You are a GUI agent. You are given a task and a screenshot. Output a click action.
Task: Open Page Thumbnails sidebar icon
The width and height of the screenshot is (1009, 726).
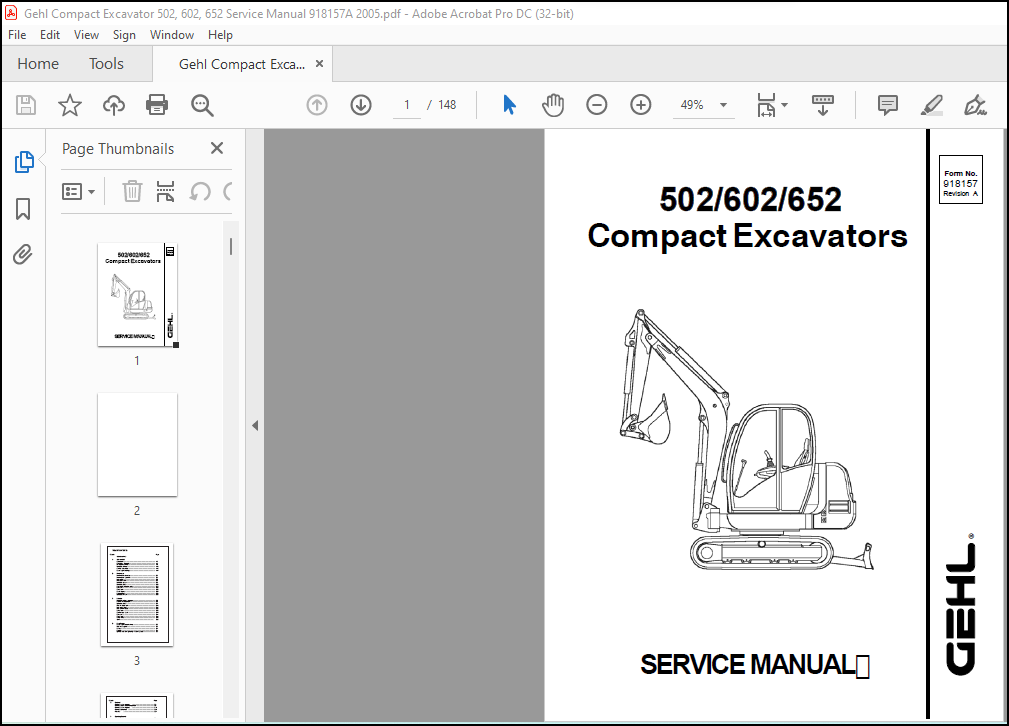click(x=24, y=162)
